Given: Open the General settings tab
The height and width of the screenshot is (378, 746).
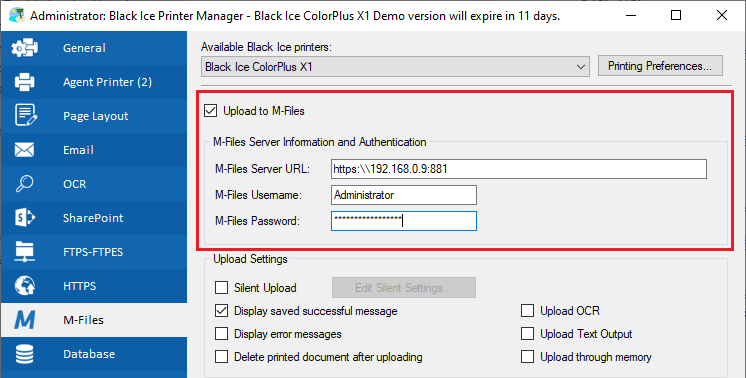Looking at the screenshot, I should tap(94, 48).
